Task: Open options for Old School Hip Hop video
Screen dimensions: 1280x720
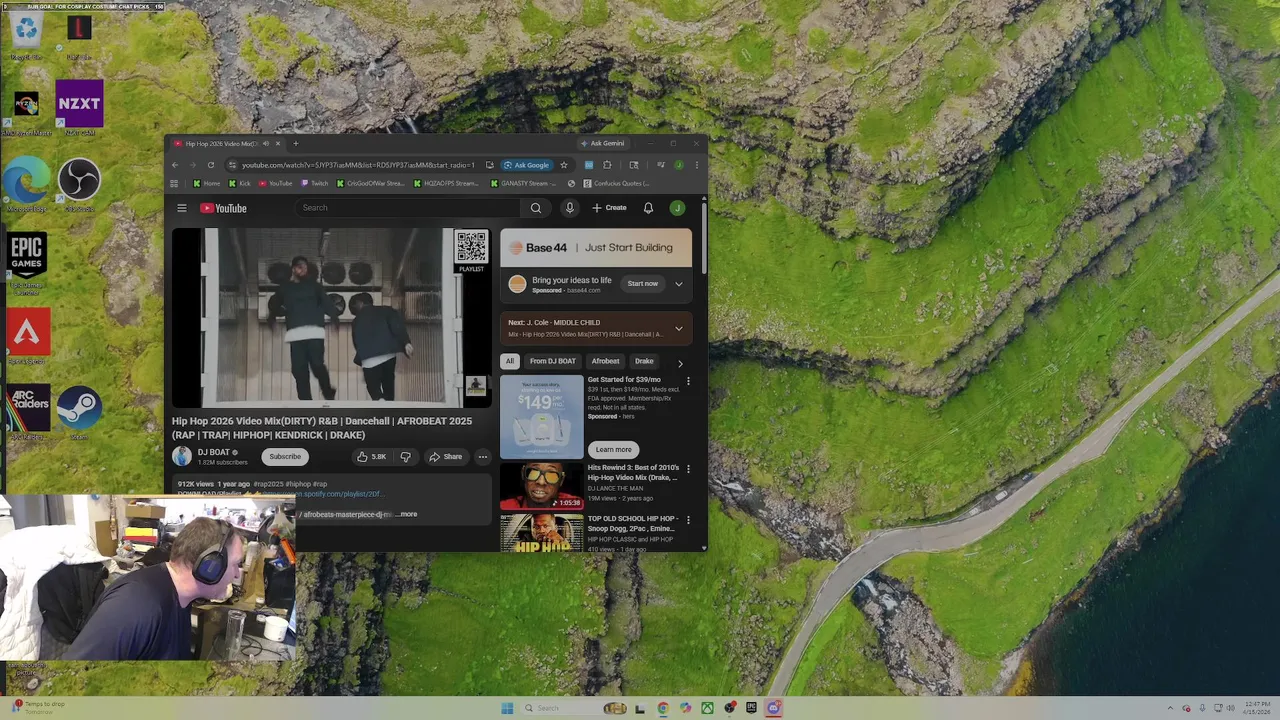Action: [688, 520]
